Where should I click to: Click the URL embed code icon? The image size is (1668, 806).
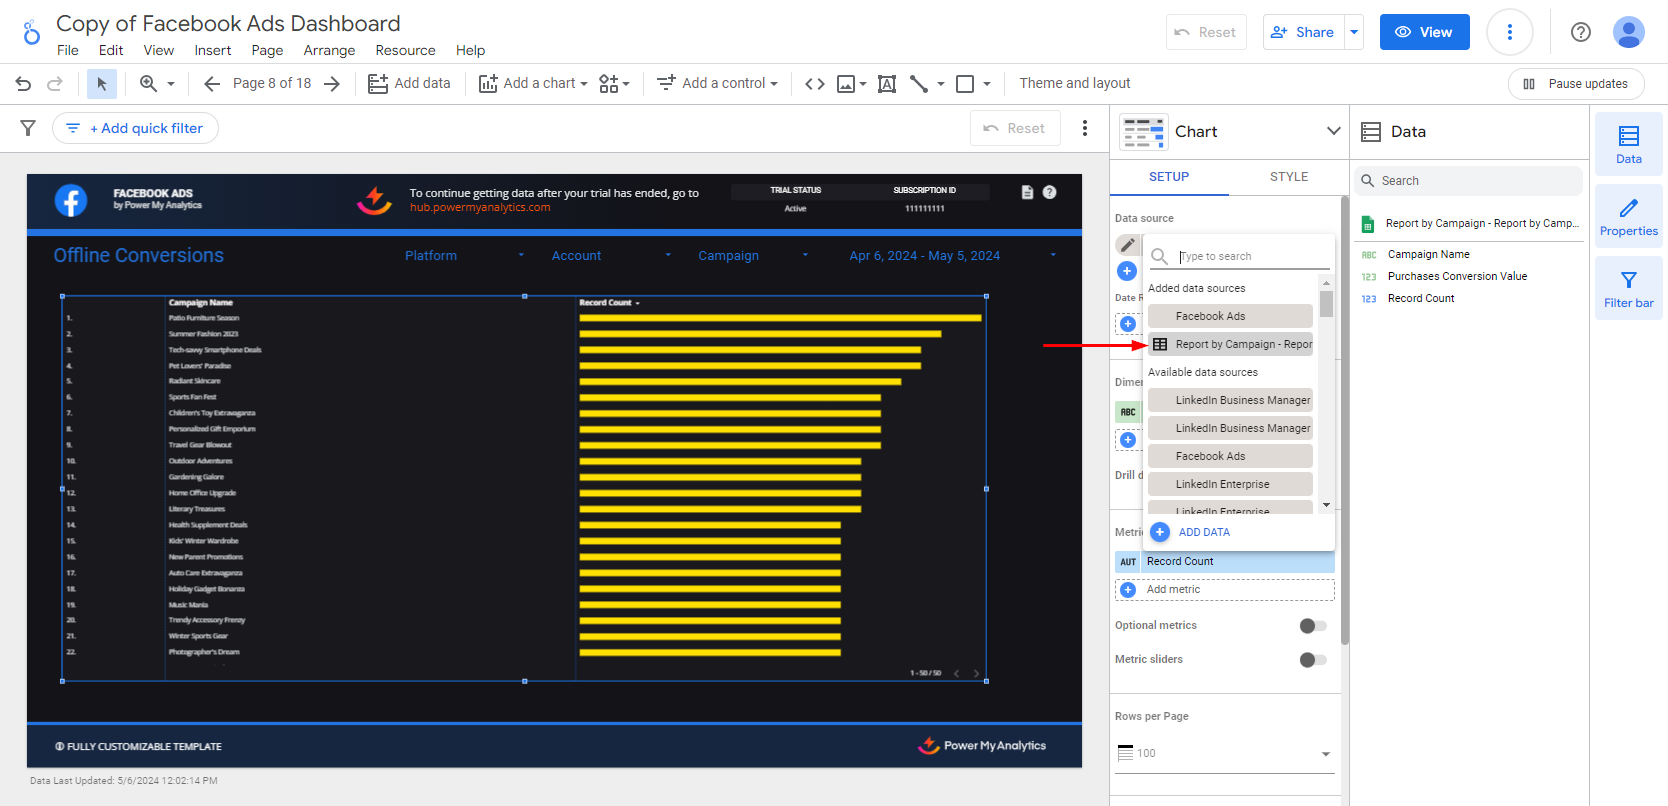[815, 84]
